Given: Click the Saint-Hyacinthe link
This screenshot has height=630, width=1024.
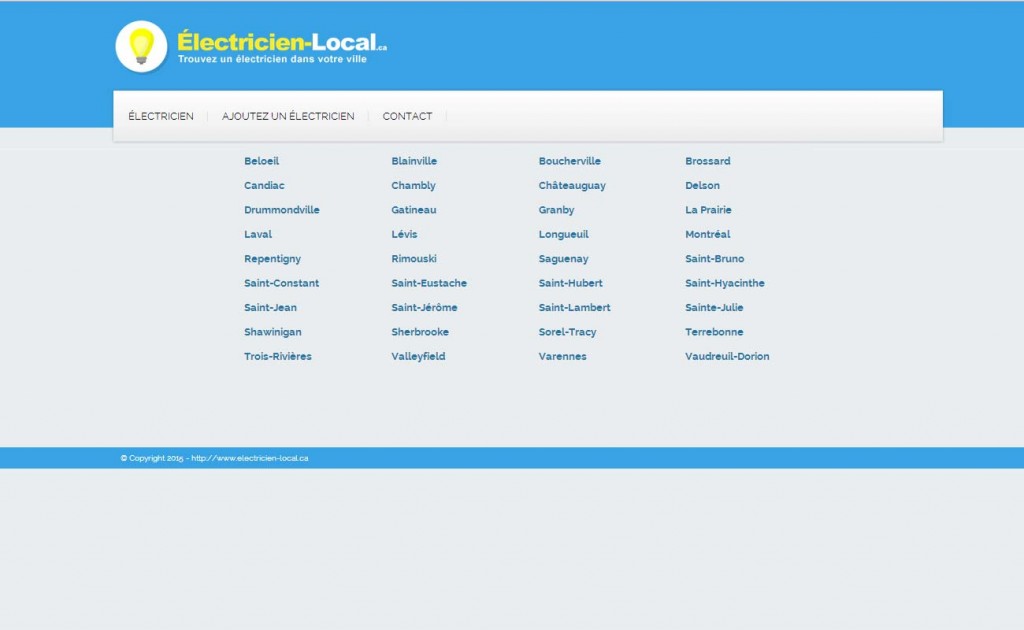Looking at the screenshot, I should point(724,283).
